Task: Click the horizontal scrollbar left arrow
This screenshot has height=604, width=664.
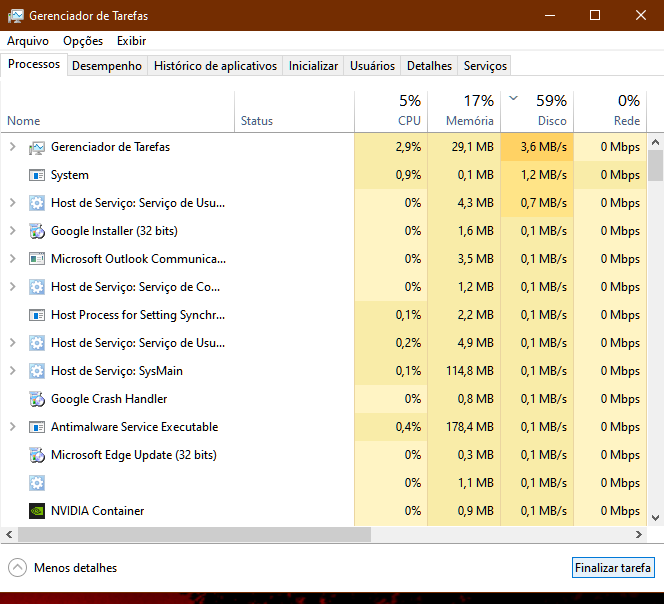Action: [x=9, y=535]
